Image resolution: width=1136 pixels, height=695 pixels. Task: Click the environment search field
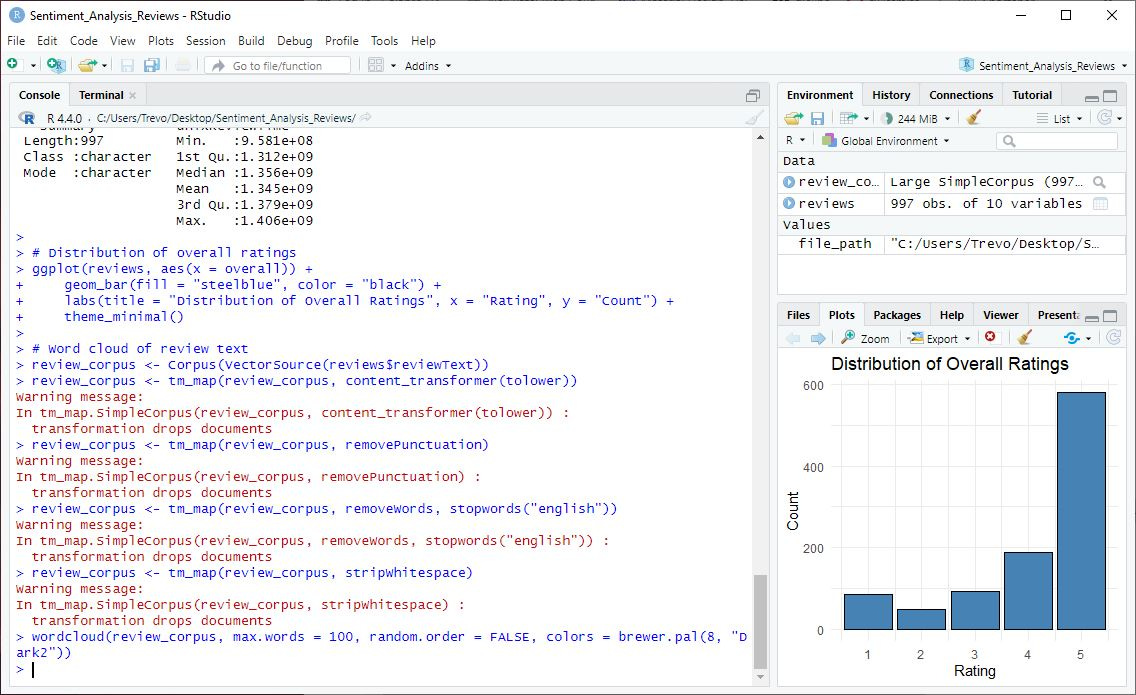[1056, 141]
